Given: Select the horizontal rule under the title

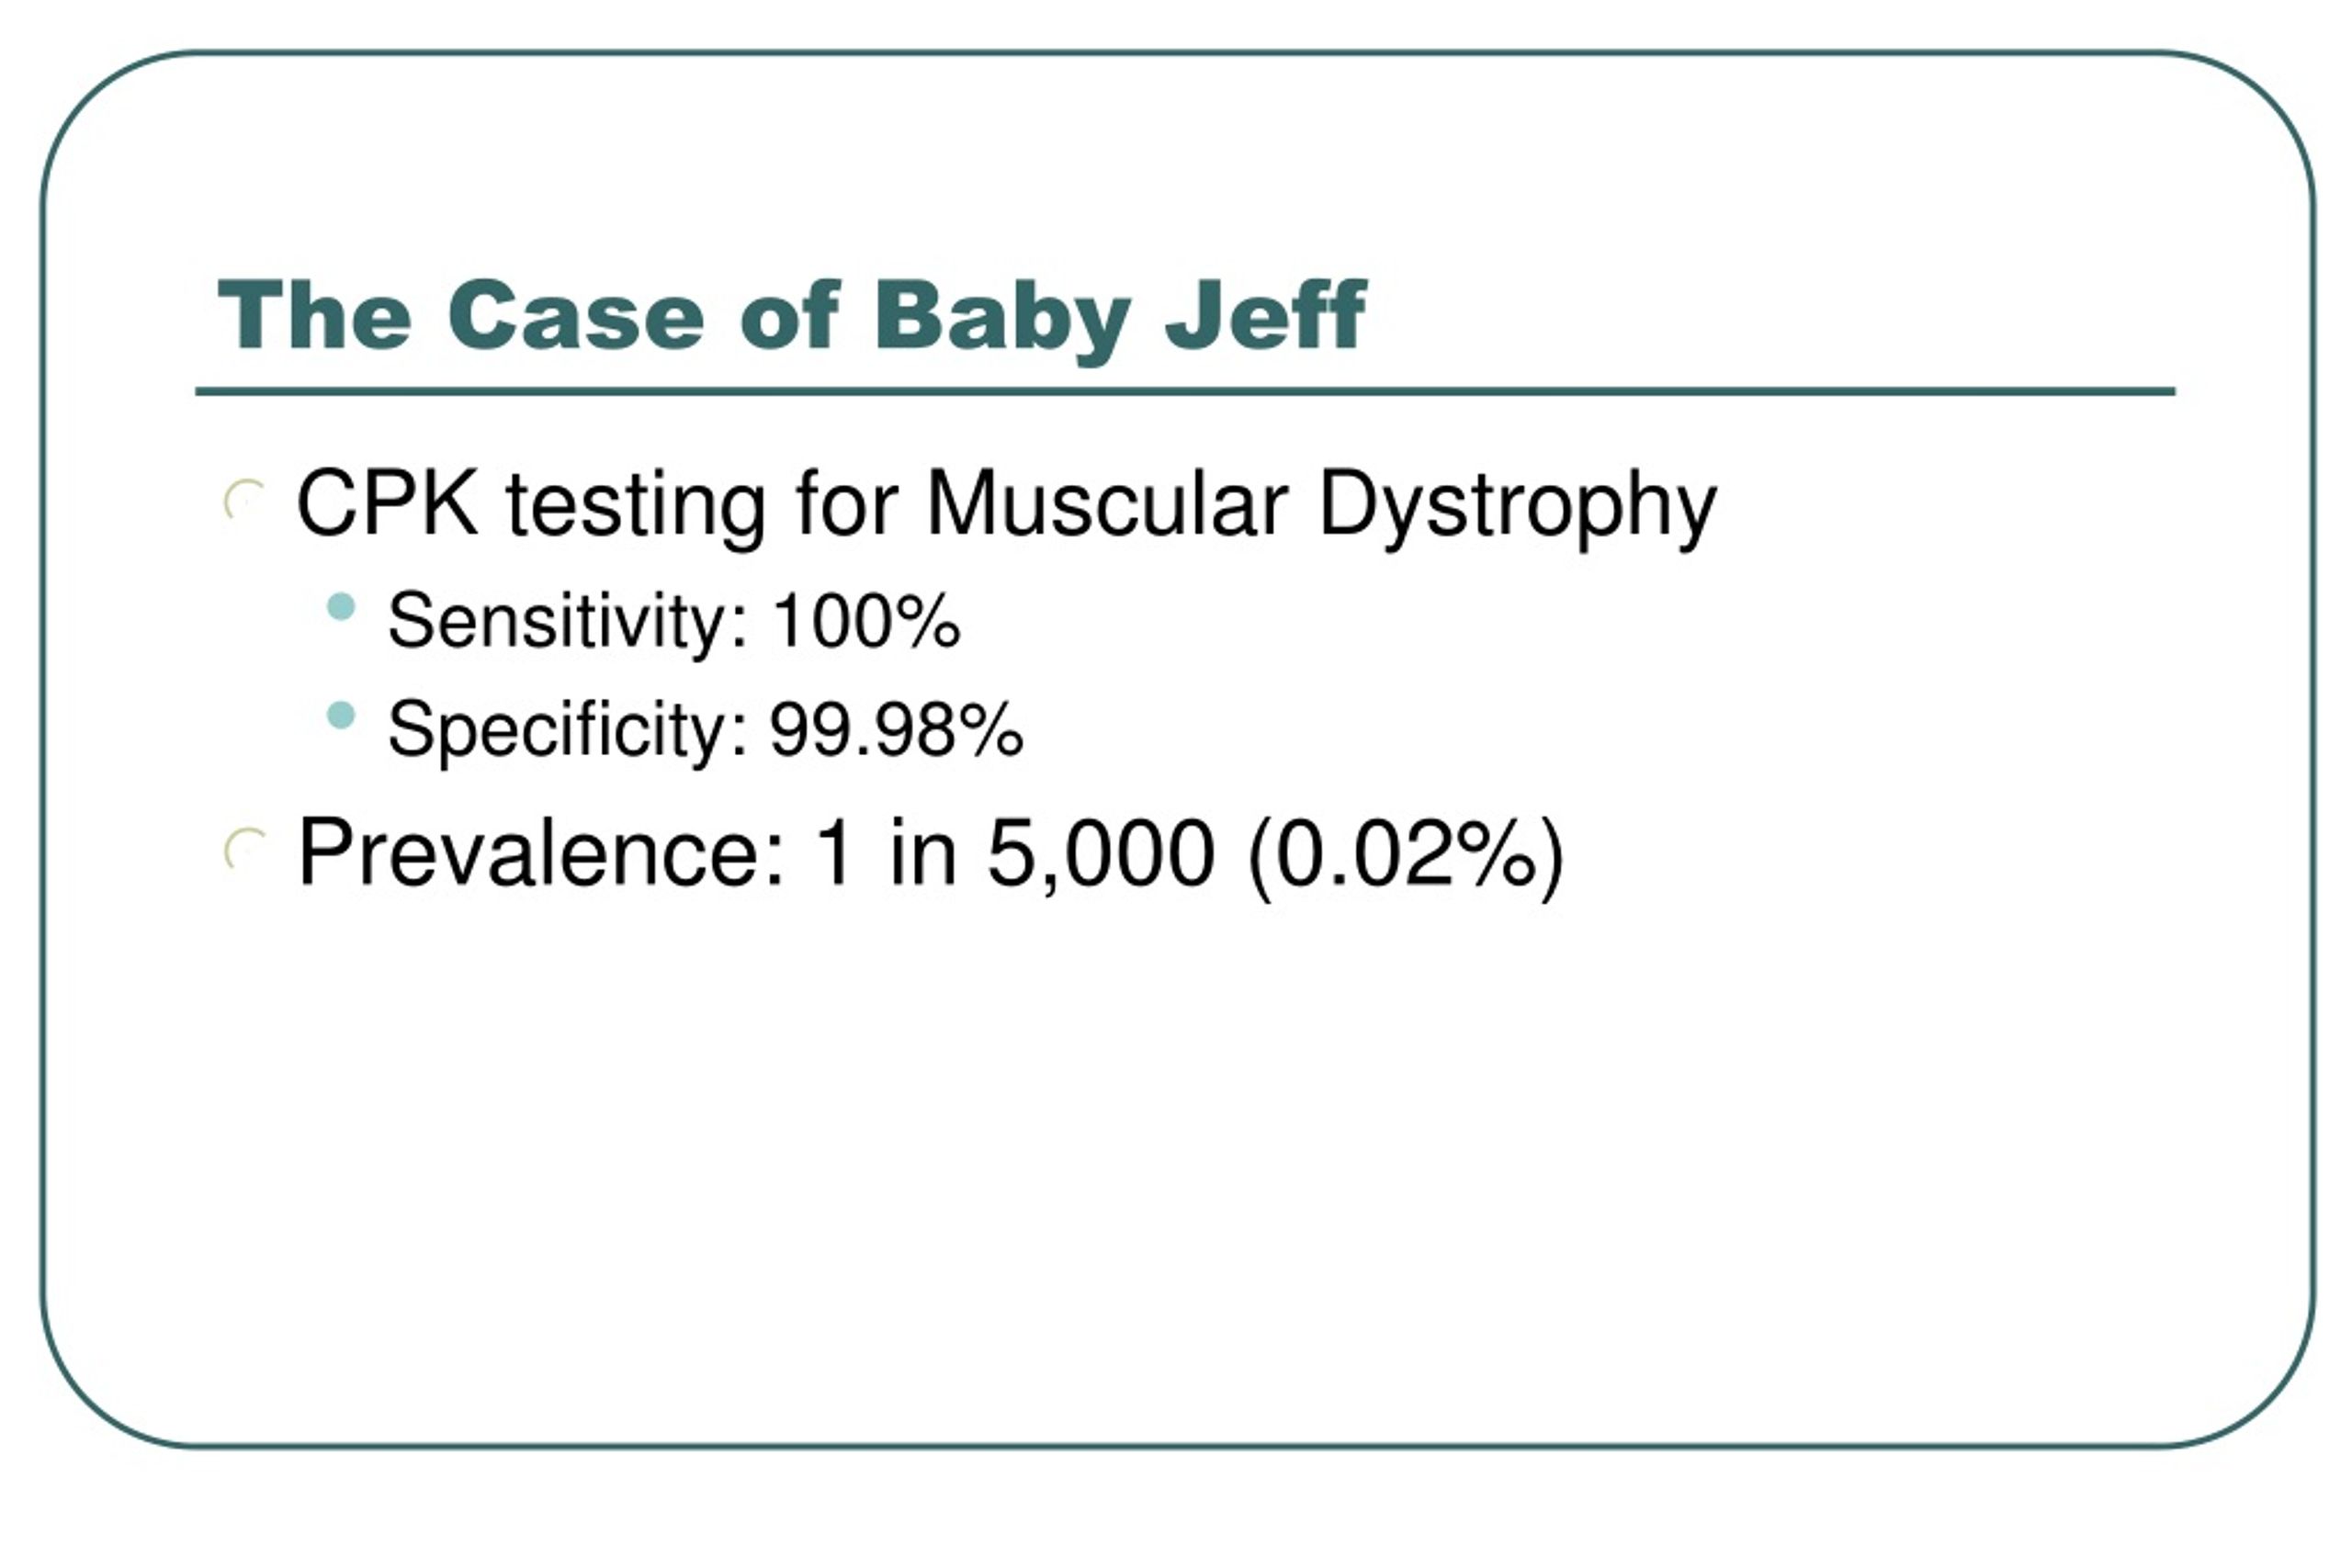Looking at the screenshot, I should 1185,391.
